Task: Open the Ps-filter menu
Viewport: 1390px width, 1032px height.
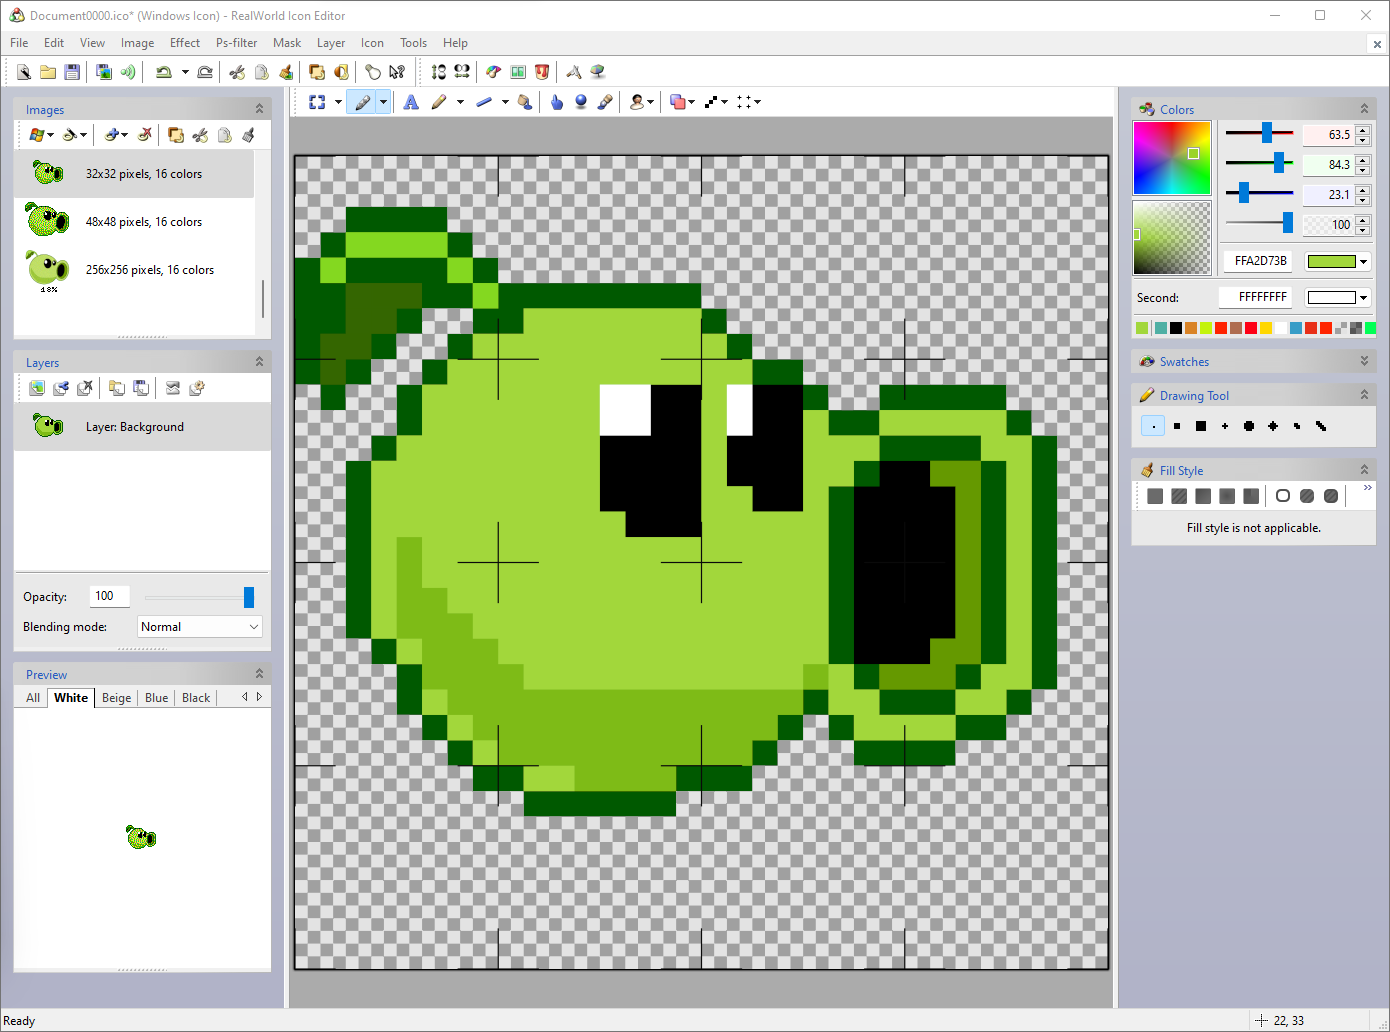Action: tap(236, 43)
